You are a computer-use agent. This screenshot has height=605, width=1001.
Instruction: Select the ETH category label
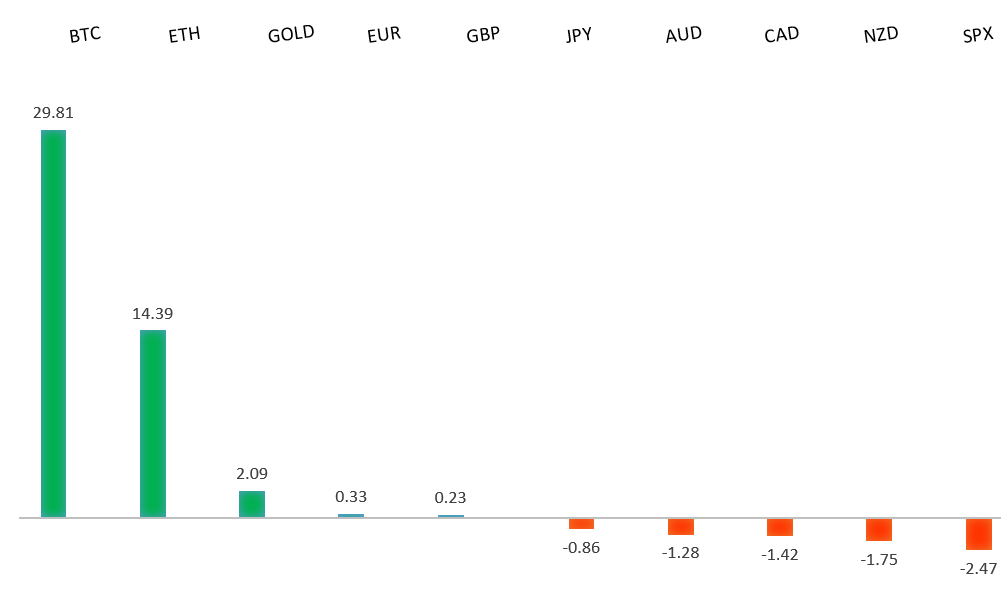(184, 35)
